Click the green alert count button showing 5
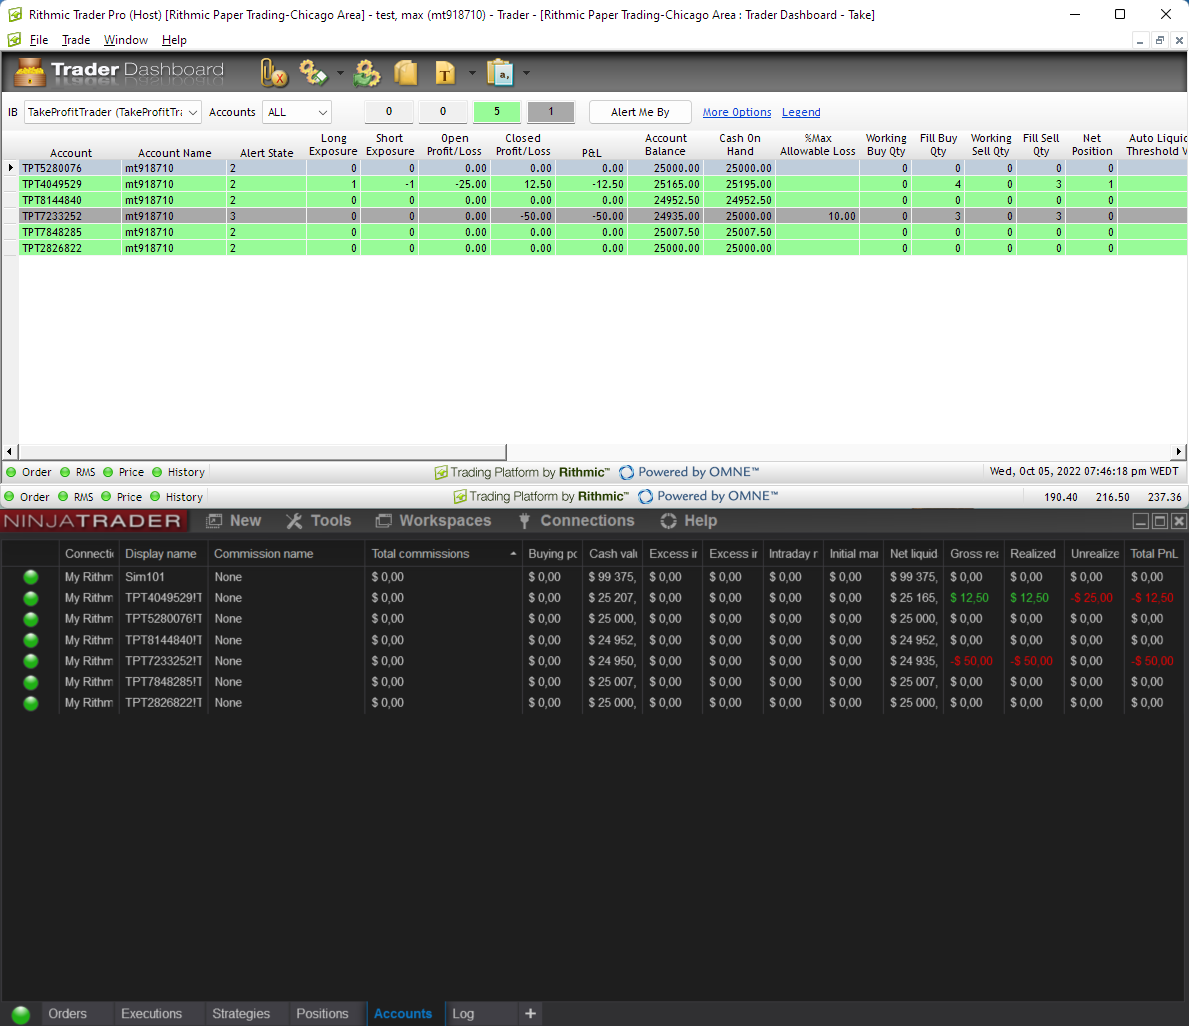Viewport: 1189px width, 1026px height. click(x=497, y=112)
